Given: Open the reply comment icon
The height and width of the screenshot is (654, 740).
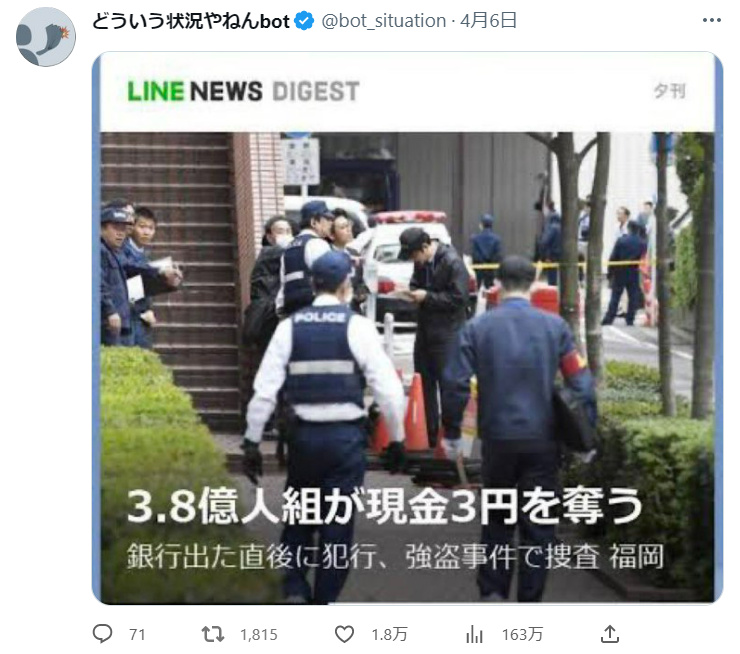Looking at the screenshot, I should [102, 634].
